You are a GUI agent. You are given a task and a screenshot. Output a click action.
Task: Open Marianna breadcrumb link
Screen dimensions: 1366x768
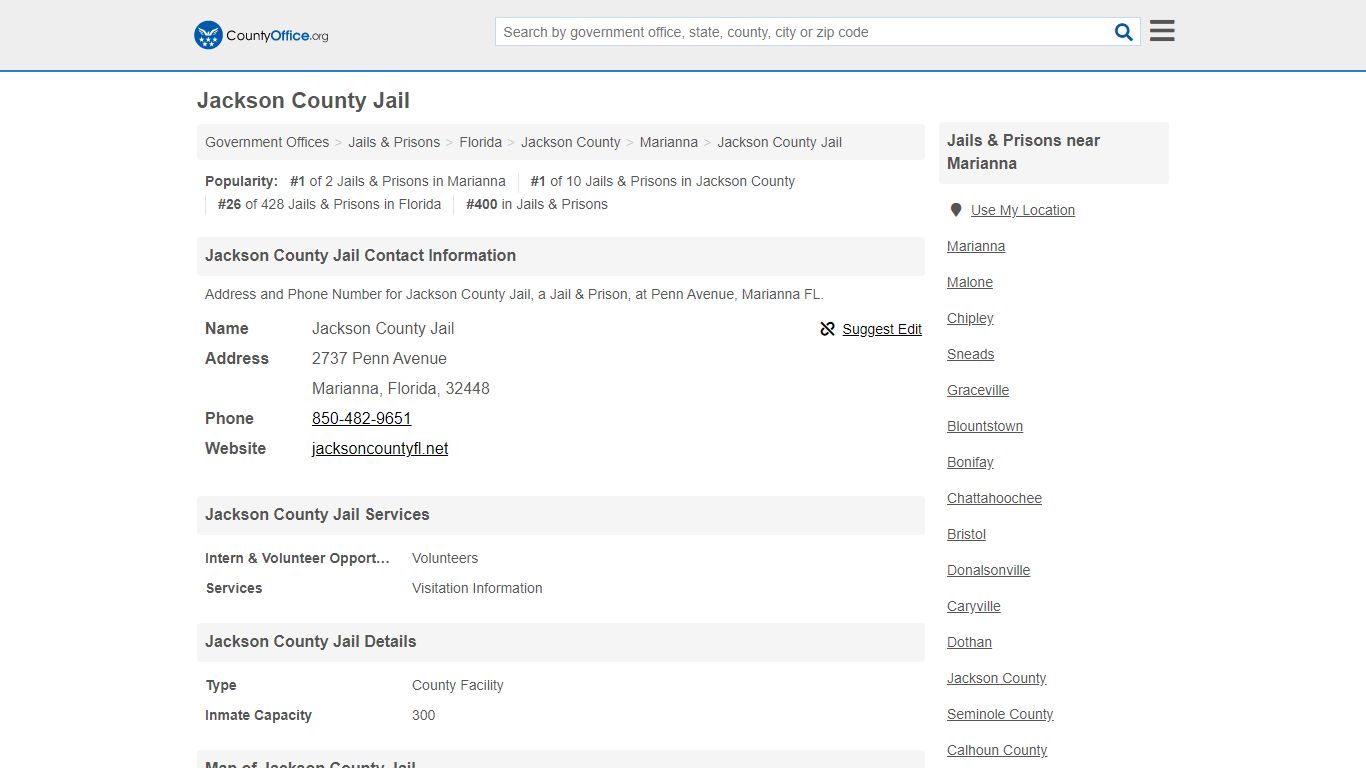tap(669, 142)
